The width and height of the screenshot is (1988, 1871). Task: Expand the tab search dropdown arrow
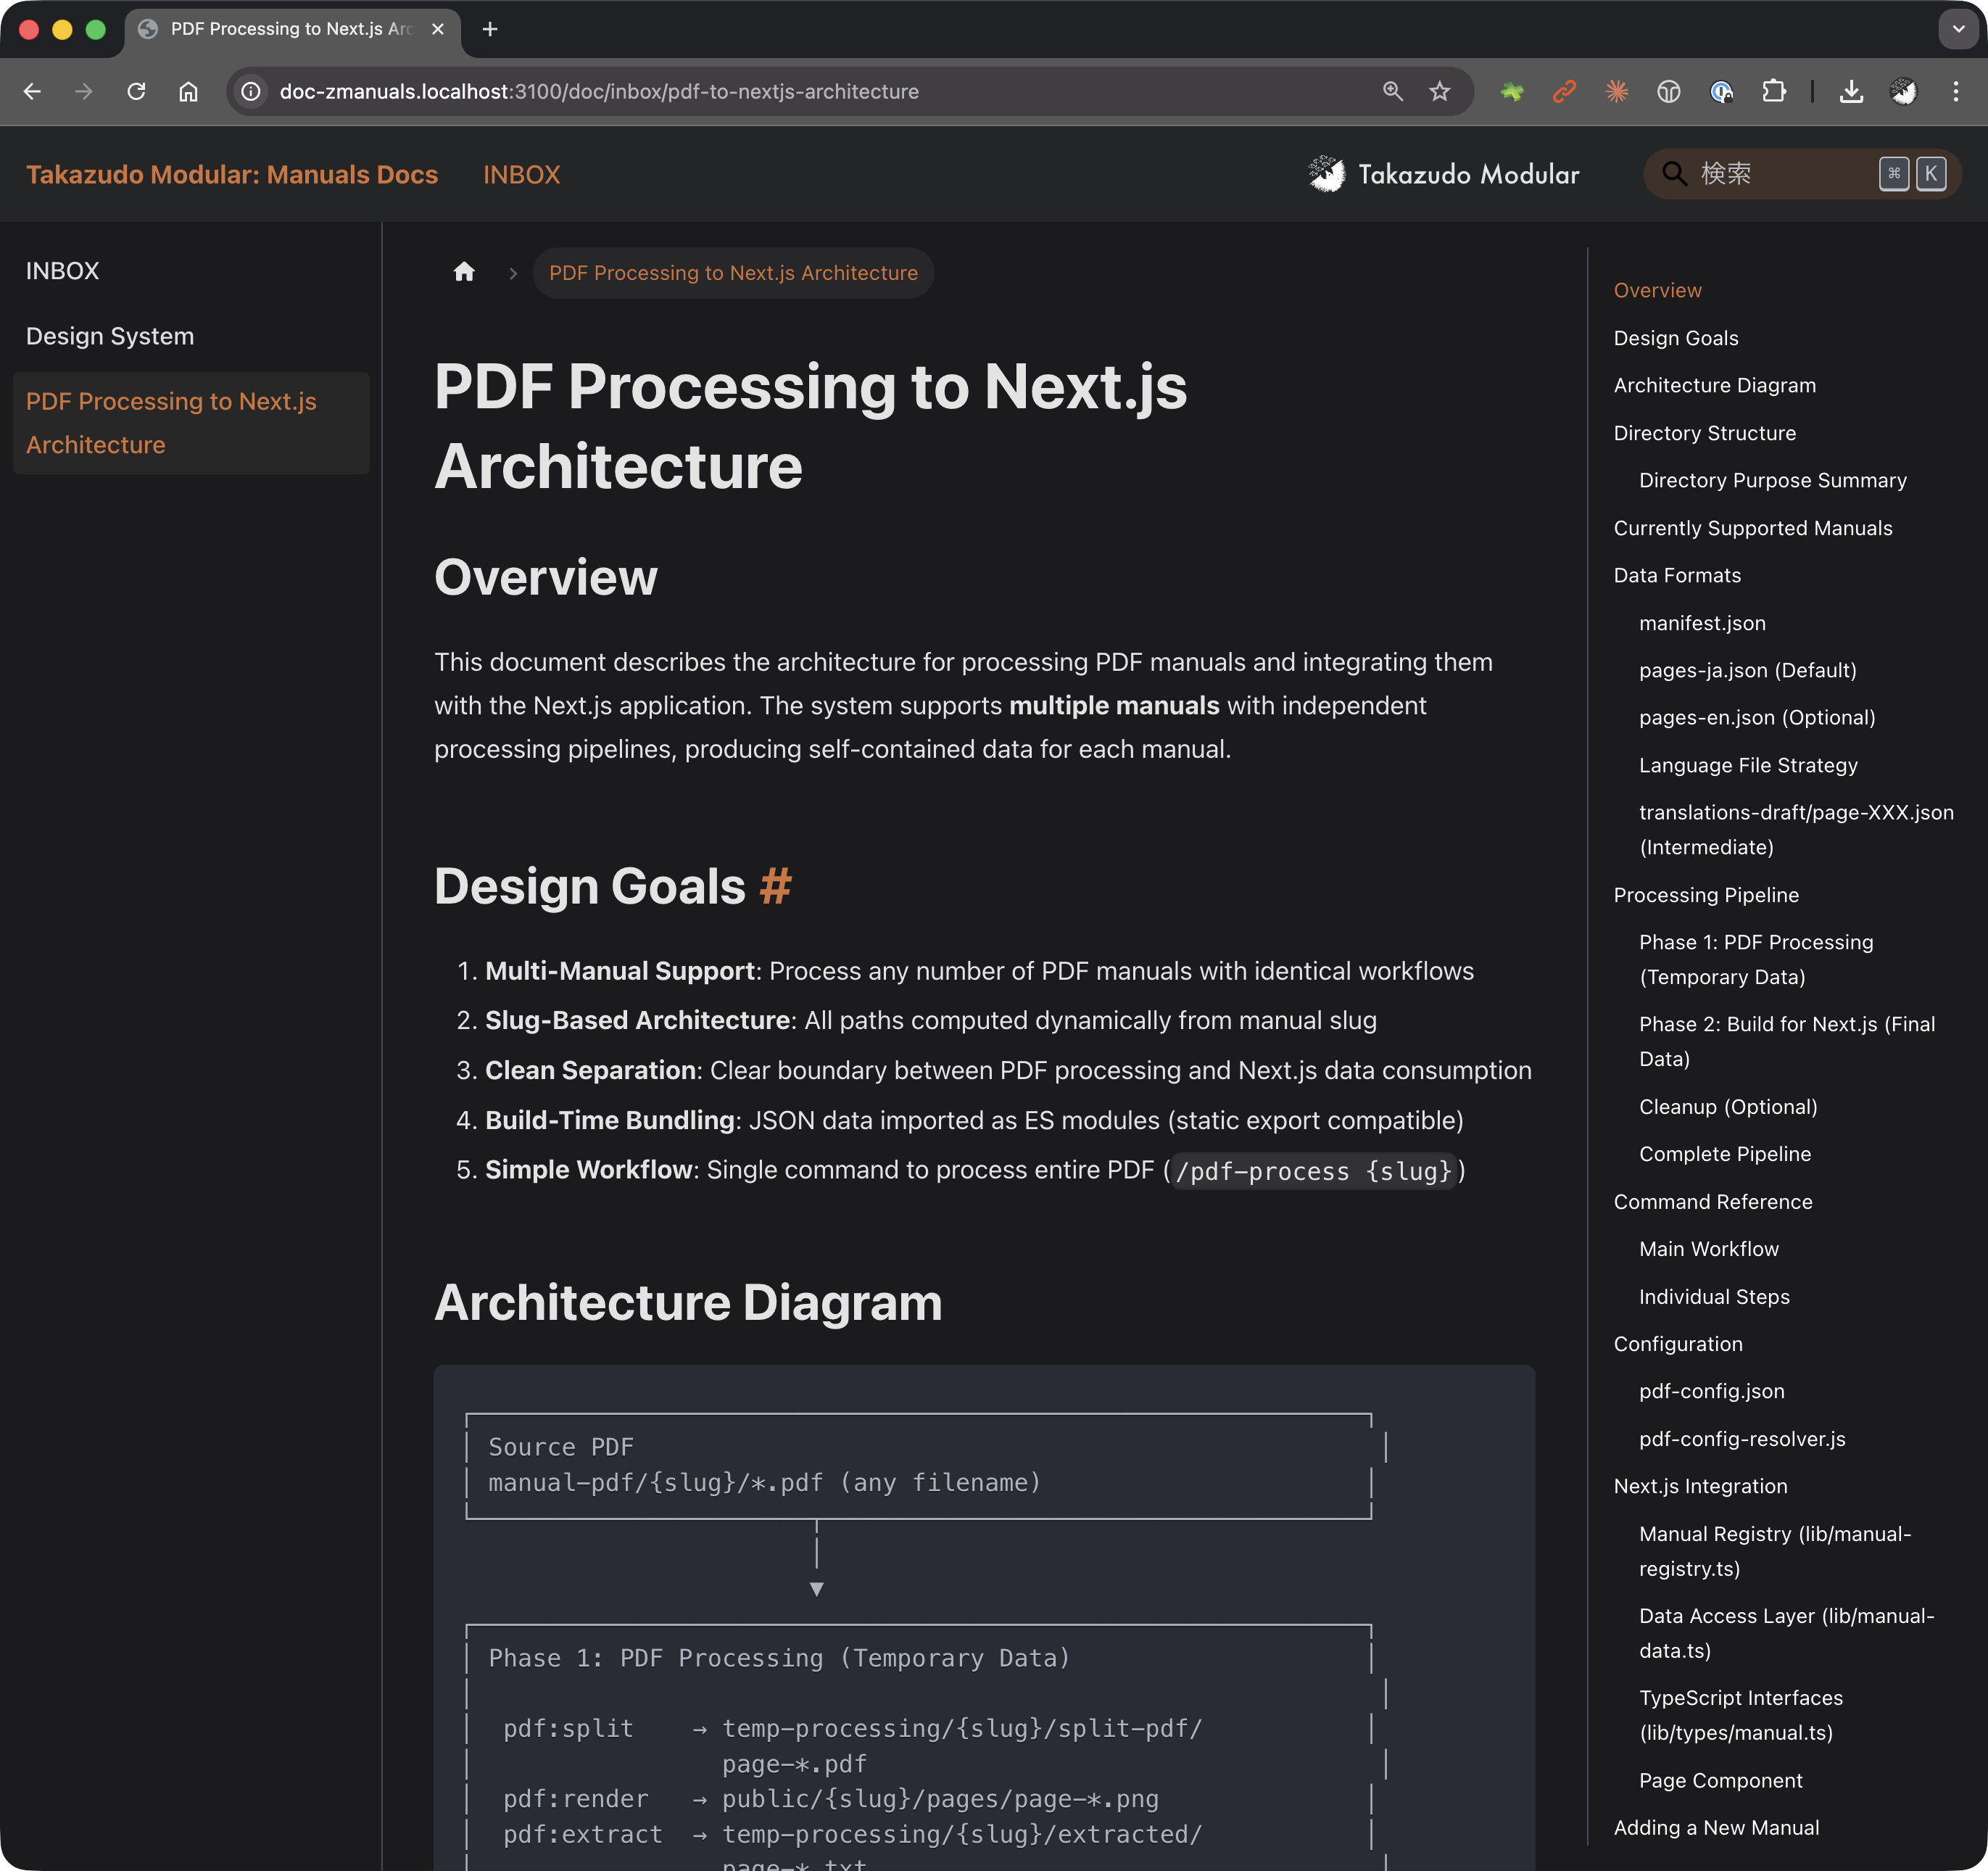1958,29
